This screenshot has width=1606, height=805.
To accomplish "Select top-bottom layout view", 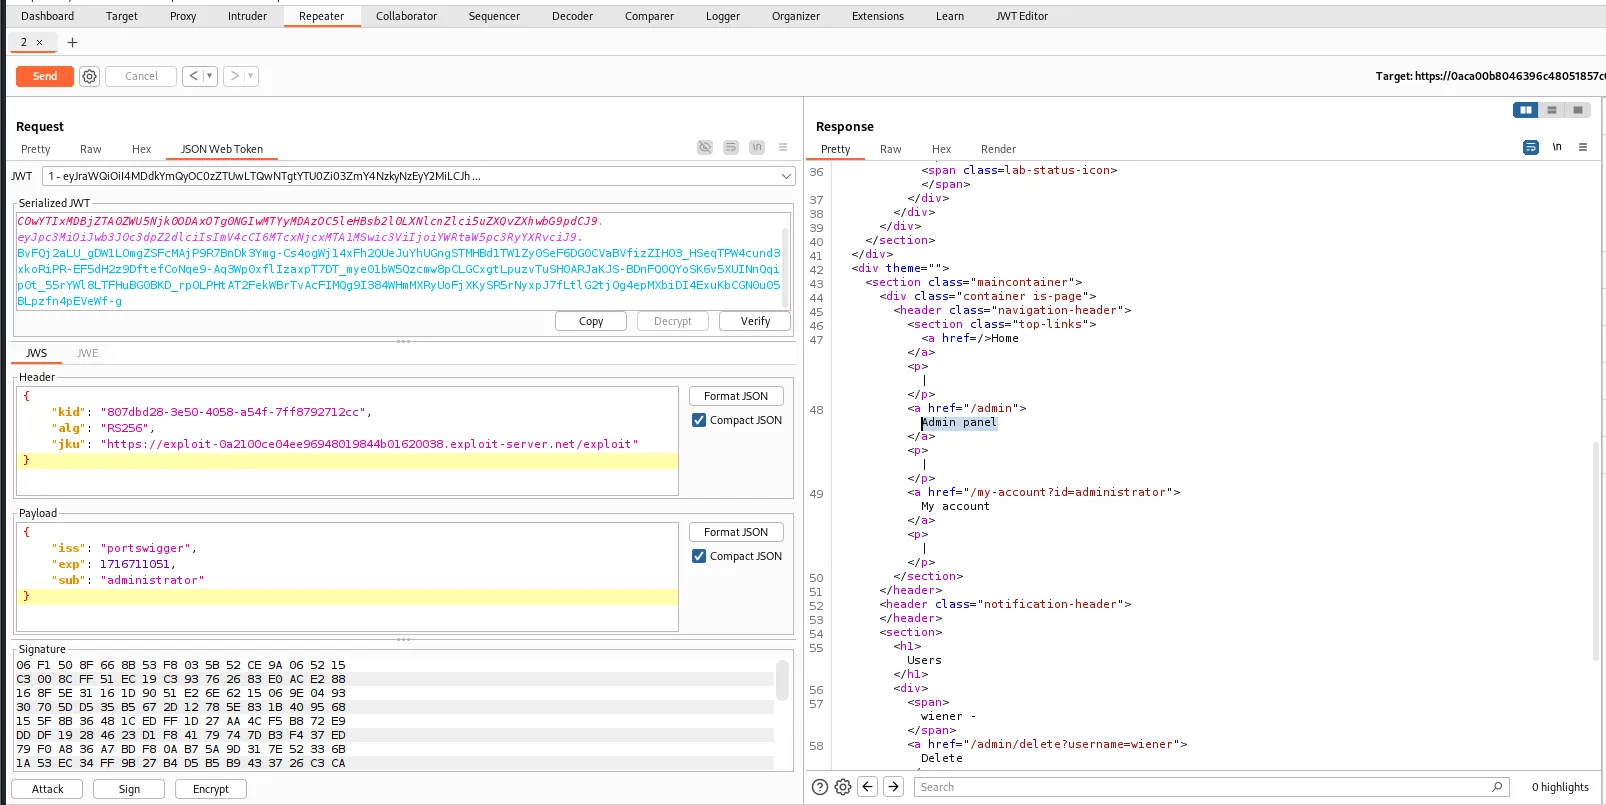I will 1552,110.
